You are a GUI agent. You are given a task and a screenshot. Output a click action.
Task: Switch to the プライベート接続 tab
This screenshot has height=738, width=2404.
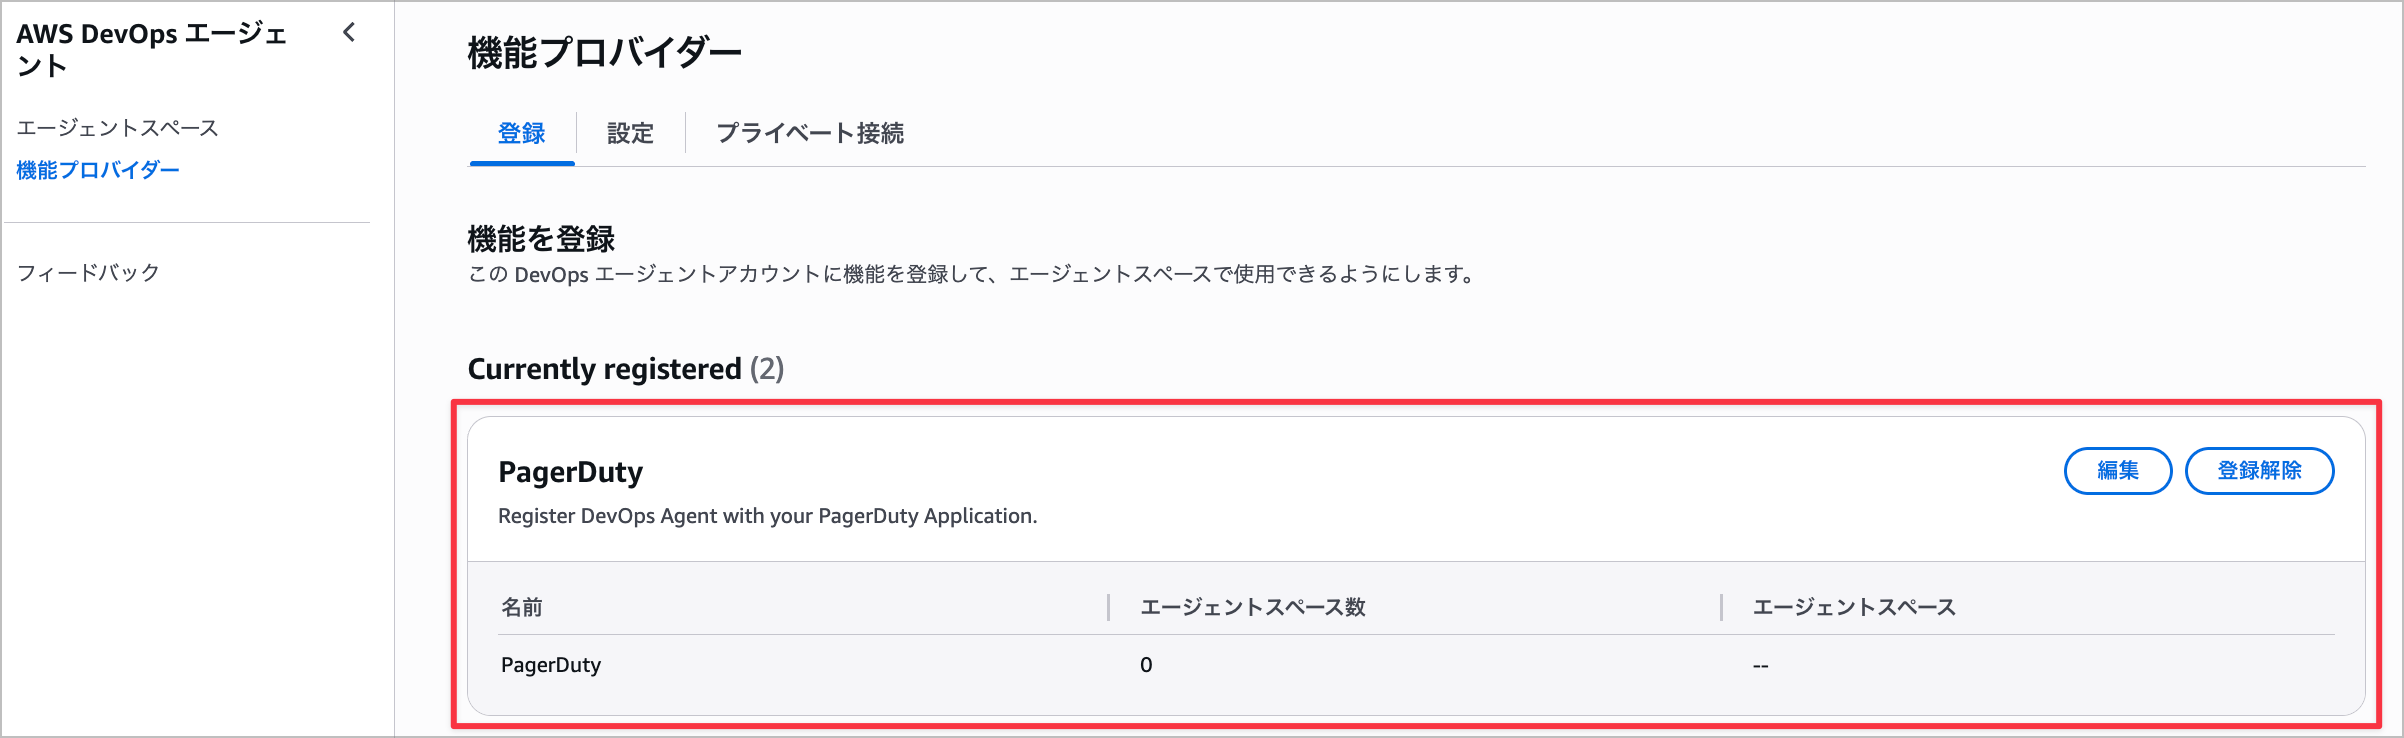tap(810, 133)
